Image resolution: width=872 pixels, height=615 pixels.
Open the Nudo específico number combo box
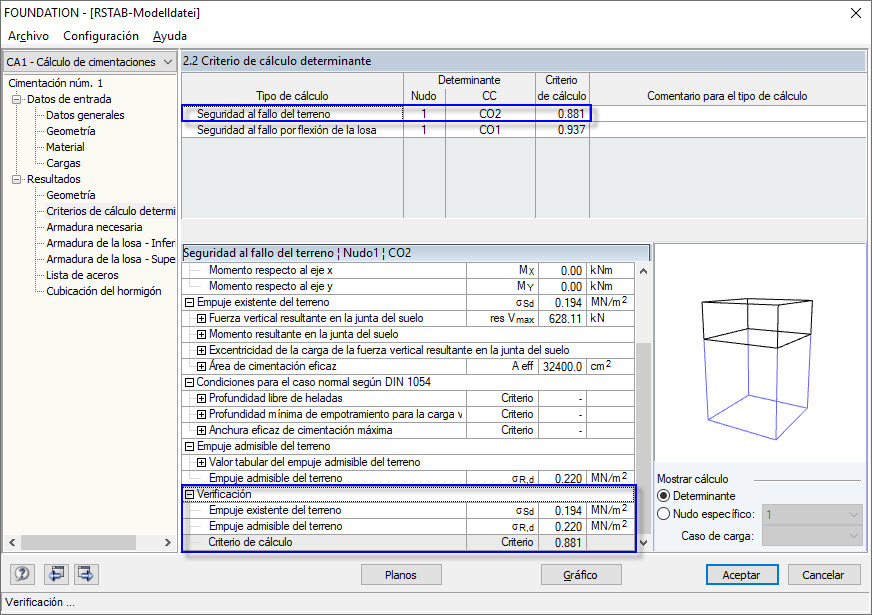[812, 514]
